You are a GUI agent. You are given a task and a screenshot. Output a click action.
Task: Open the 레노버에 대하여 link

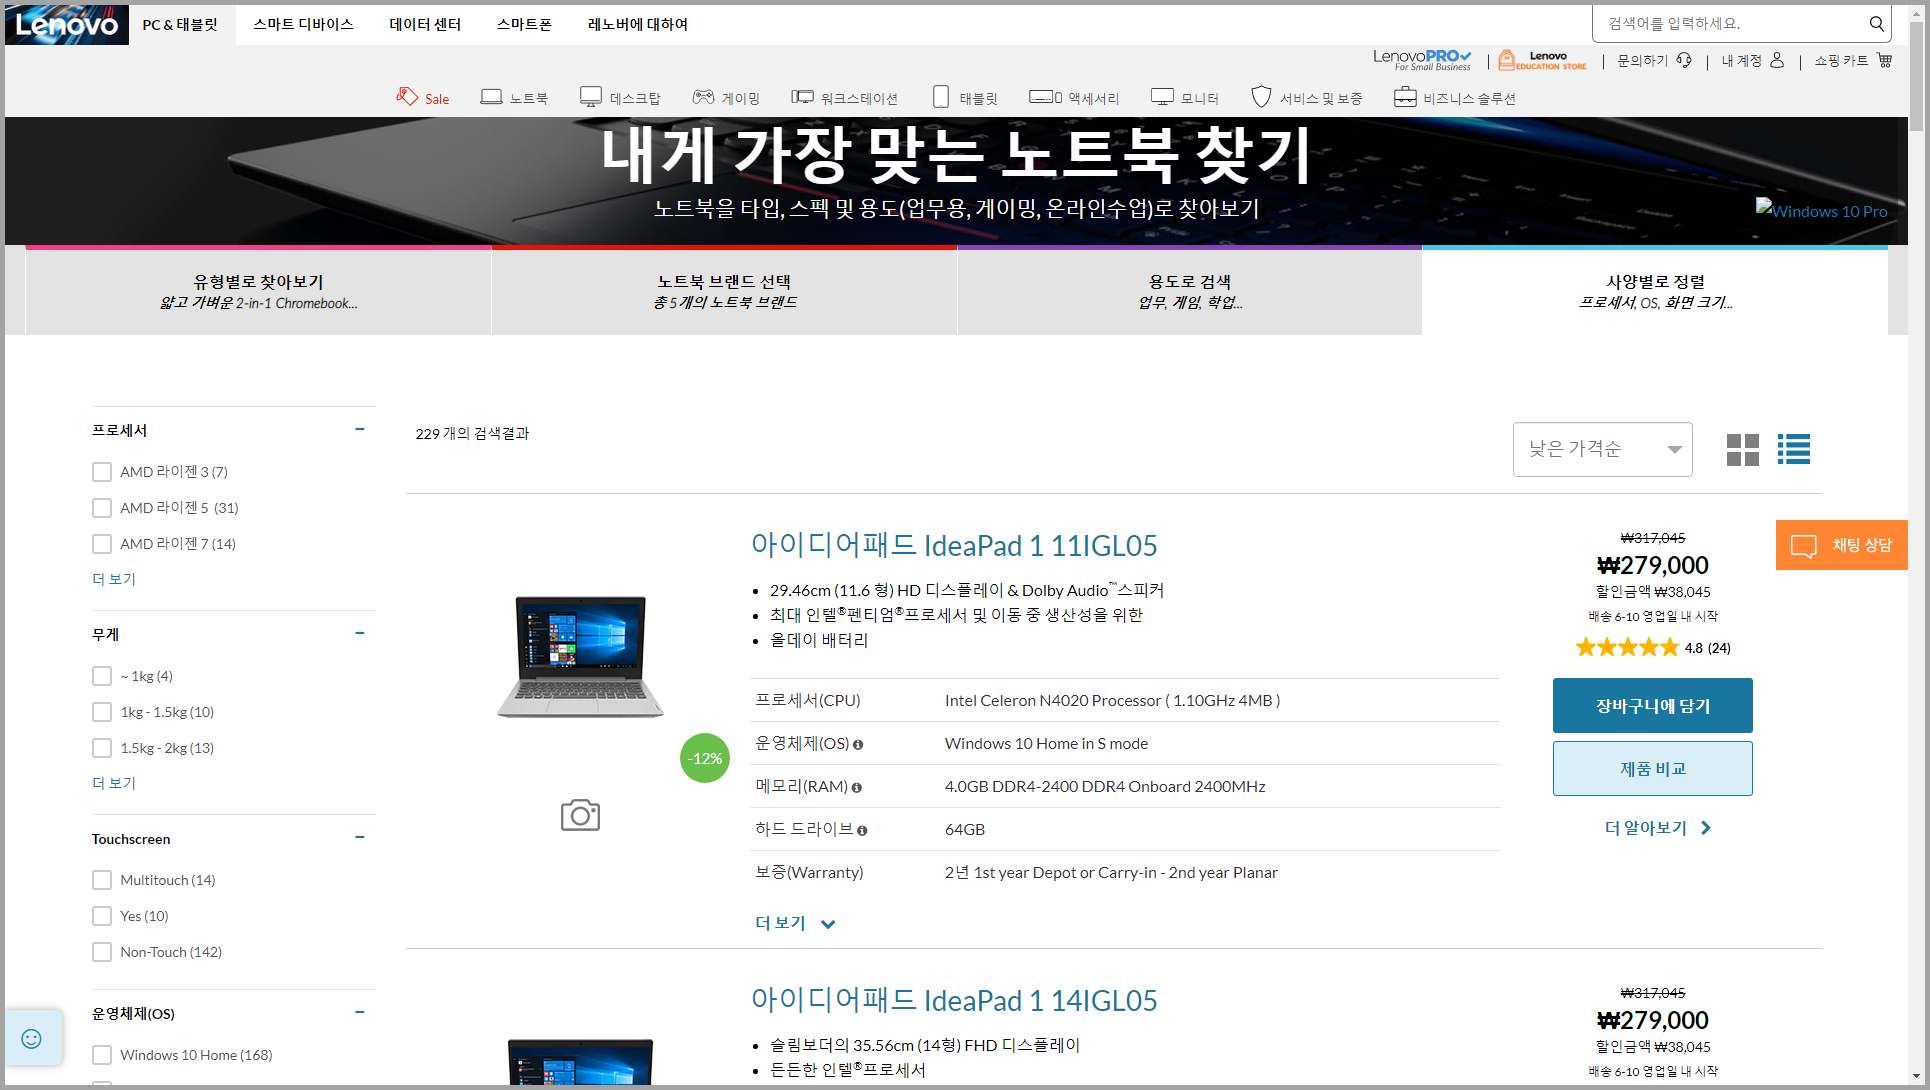638,24
